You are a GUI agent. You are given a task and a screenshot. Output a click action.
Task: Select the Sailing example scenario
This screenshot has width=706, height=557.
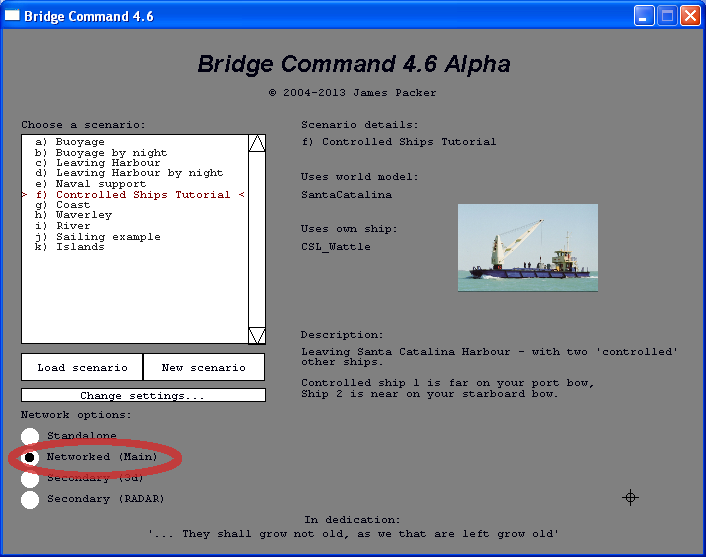point(98,236)
